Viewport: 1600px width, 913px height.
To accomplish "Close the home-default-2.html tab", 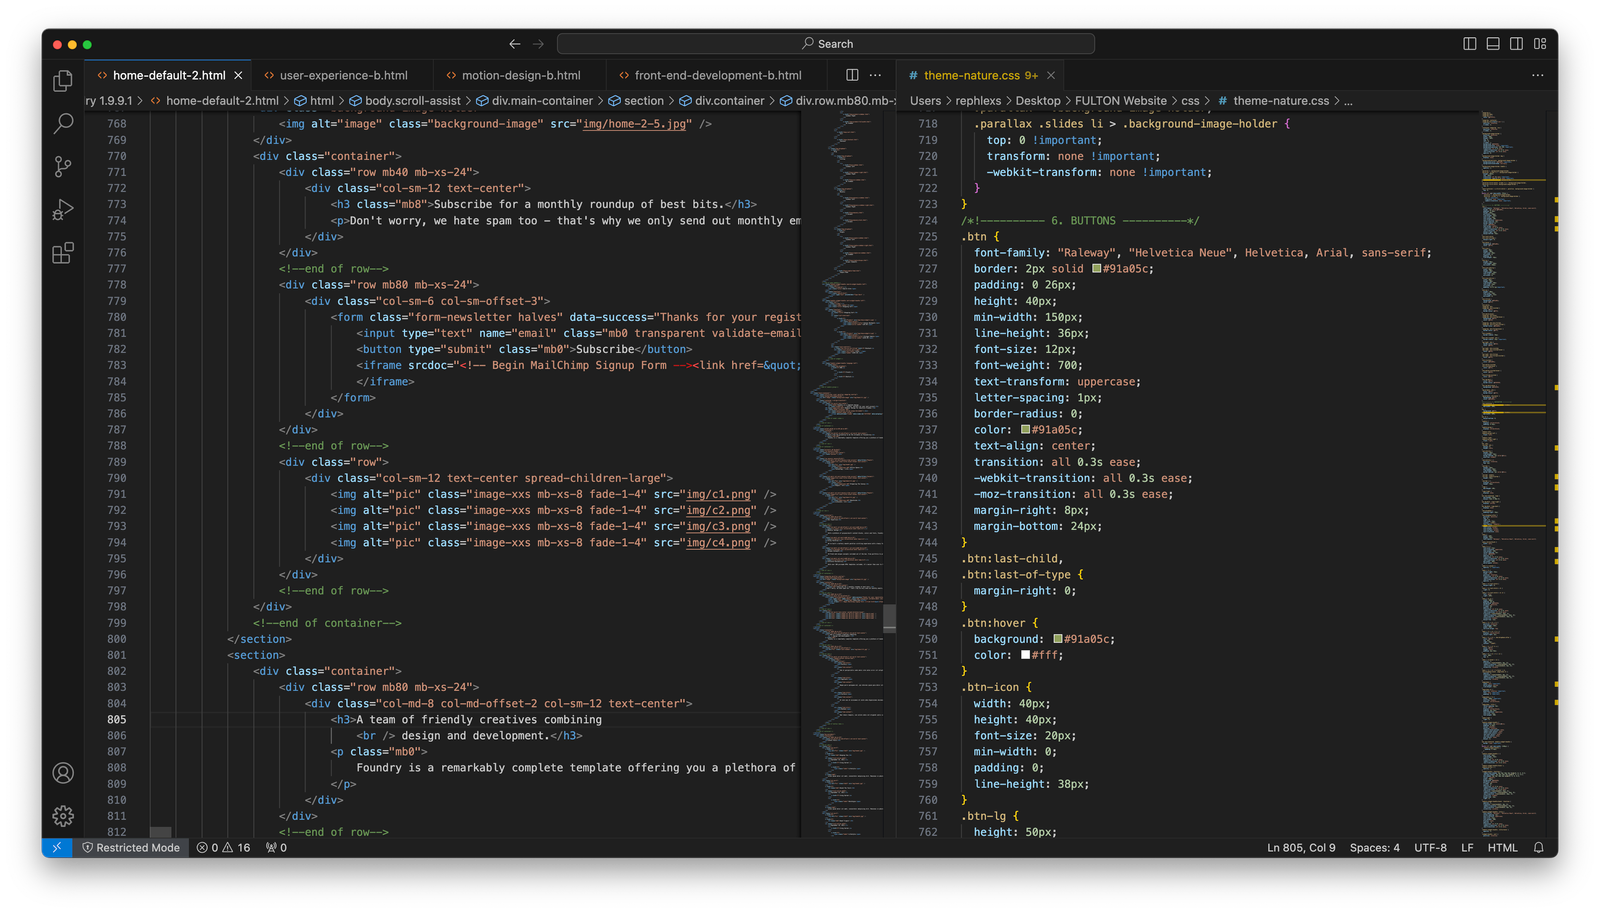I will point(238,75).
